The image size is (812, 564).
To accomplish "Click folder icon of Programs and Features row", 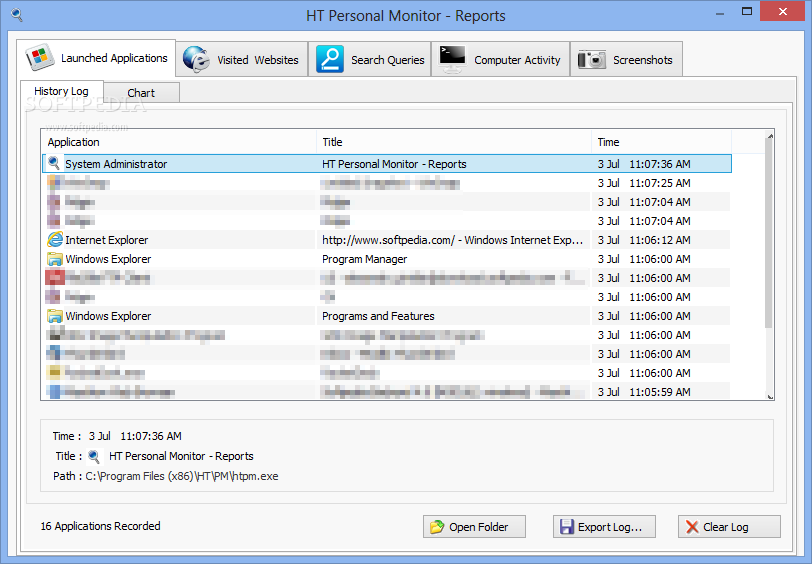I will click(x=54, y=315).
